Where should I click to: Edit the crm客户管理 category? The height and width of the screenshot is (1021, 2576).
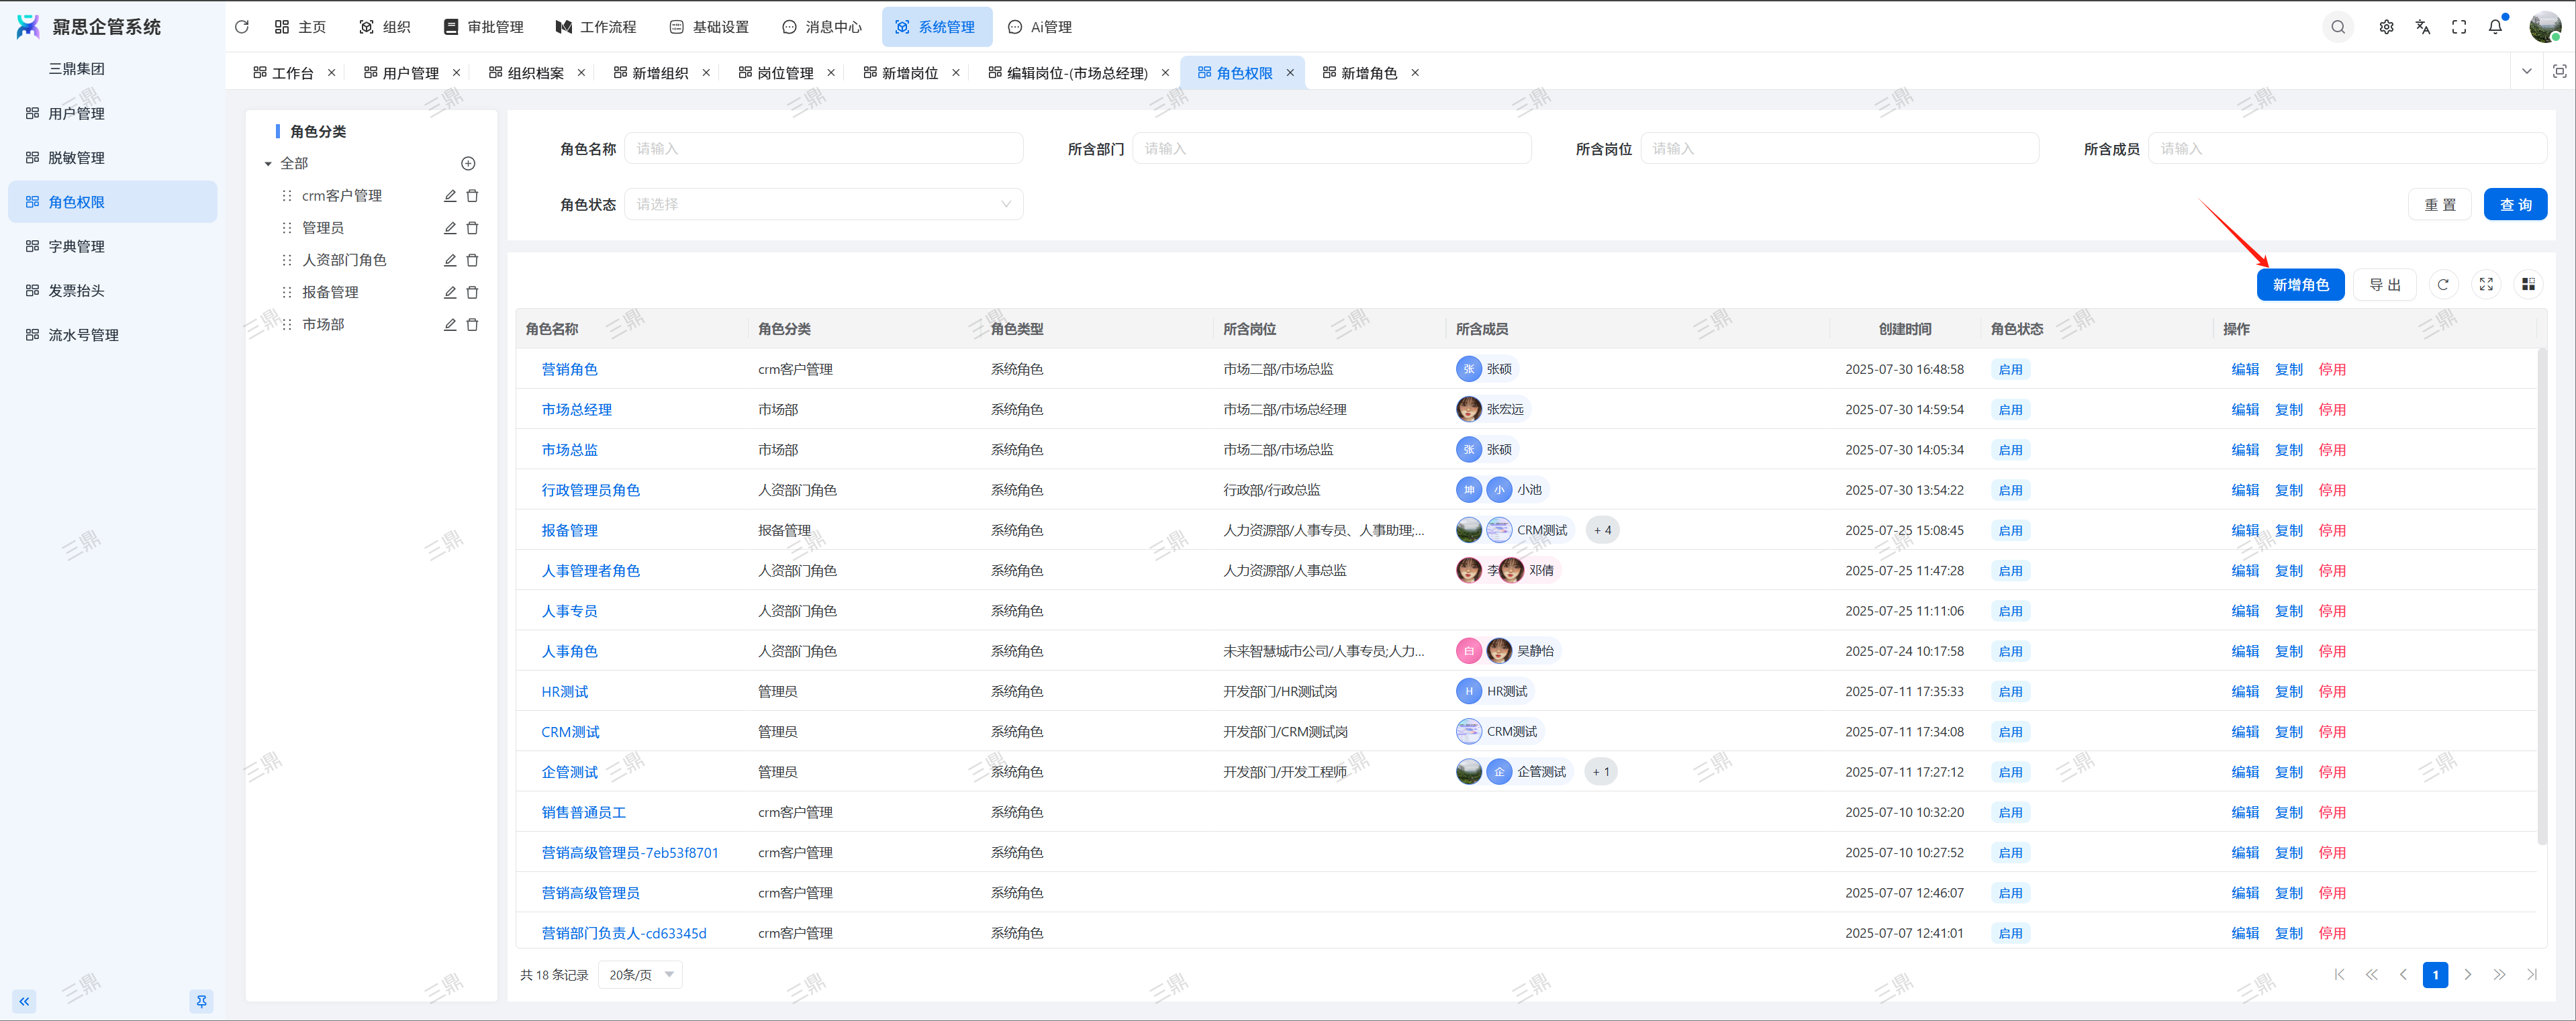coord(450,196)
